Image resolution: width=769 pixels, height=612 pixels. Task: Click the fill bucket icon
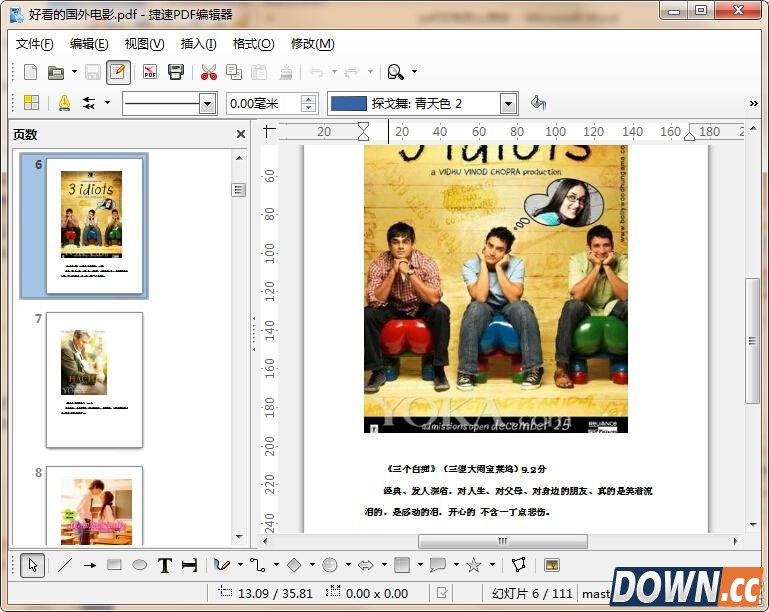click(538, 103)
